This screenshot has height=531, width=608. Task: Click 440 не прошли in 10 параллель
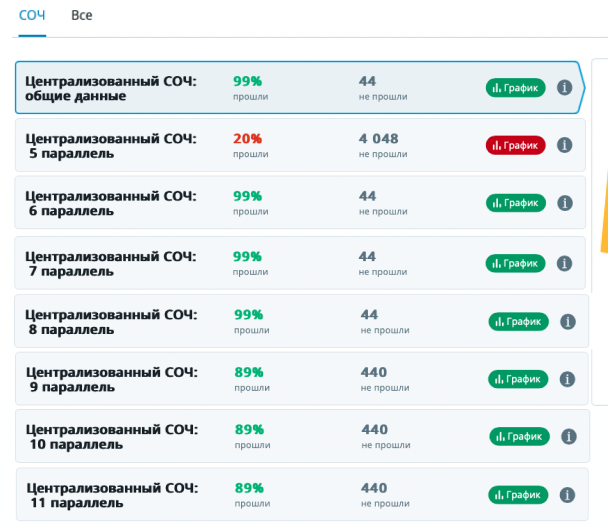tap(374, 430)
